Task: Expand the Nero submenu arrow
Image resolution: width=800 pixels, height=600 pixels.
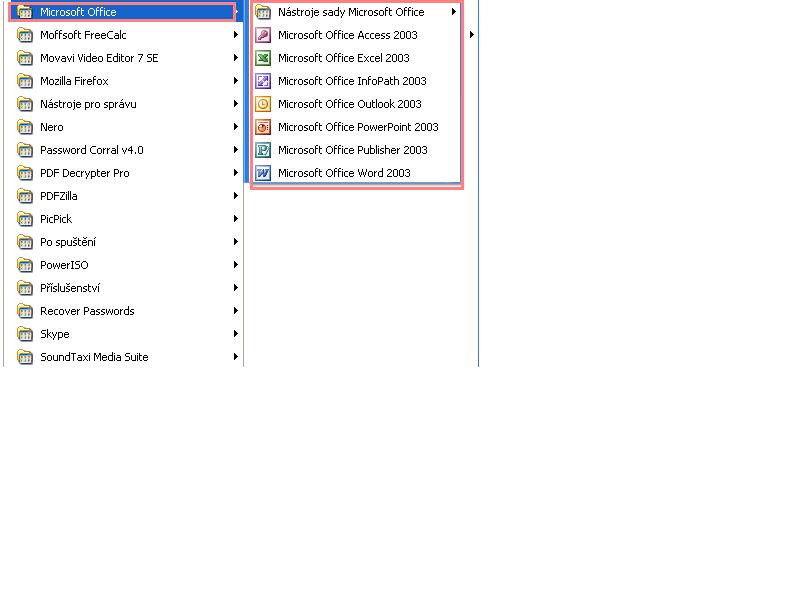Action: point(236,126)
